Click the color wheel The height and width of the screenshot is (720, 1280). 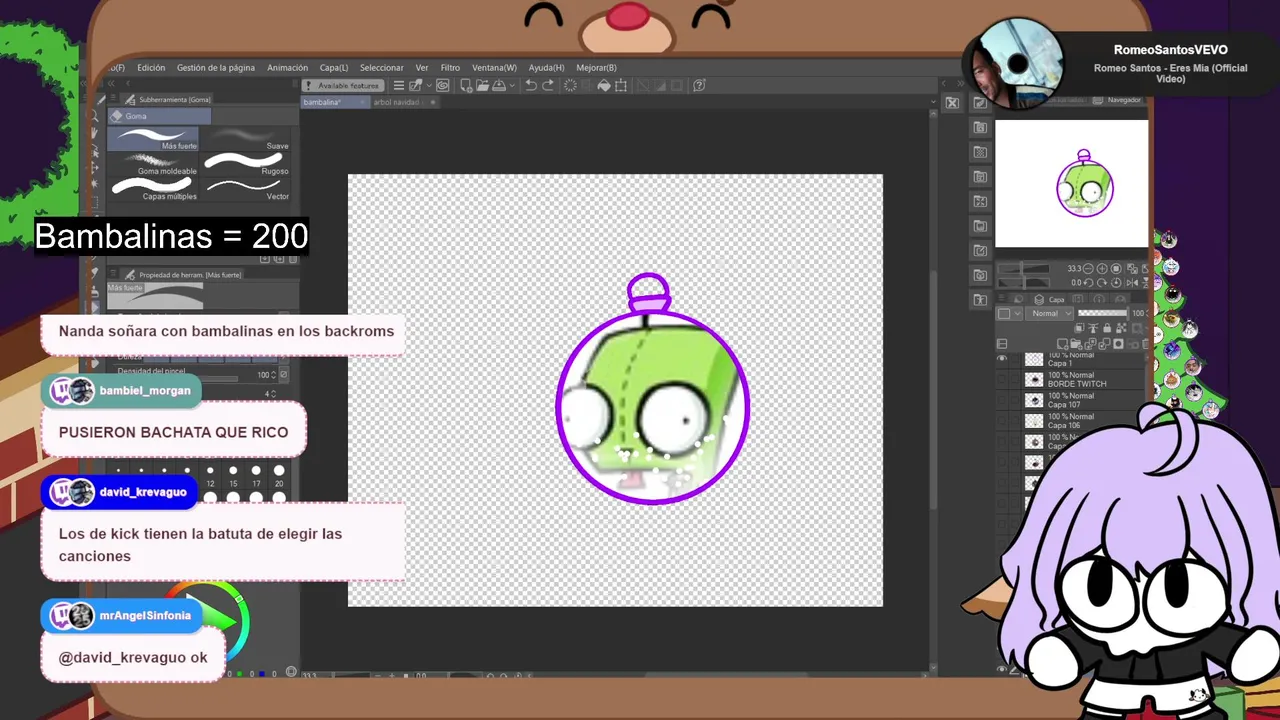point(208,622)
